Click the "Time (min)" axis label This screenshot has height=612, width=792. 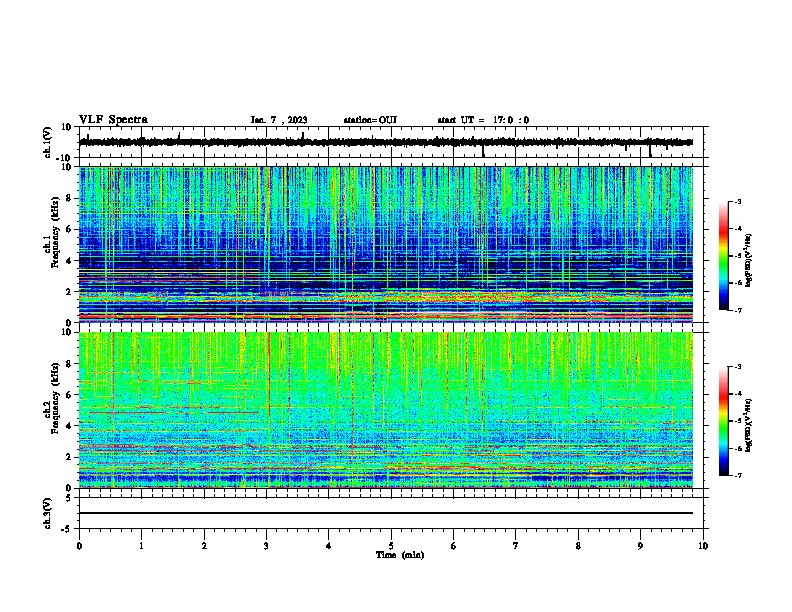pyautogui.click(x=400, y=555)
